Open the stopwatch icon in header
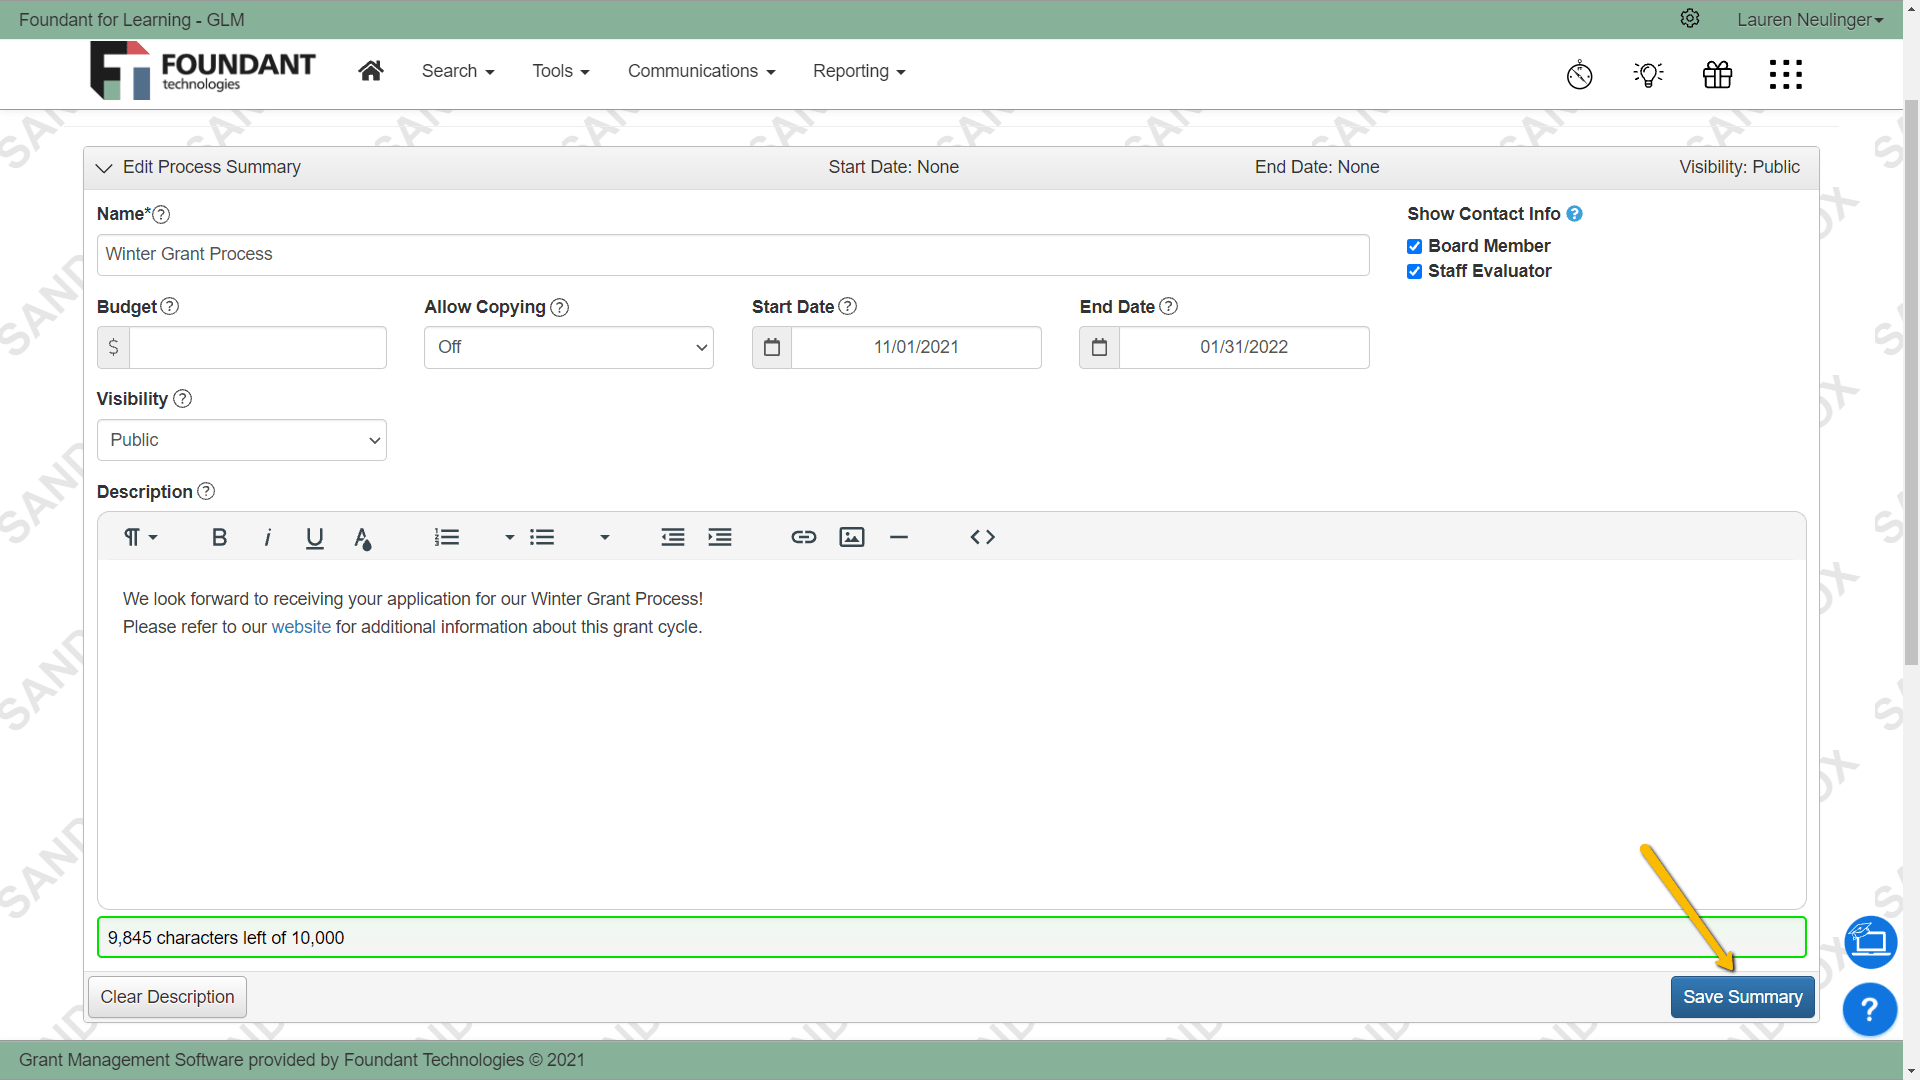 (1579, 74)
